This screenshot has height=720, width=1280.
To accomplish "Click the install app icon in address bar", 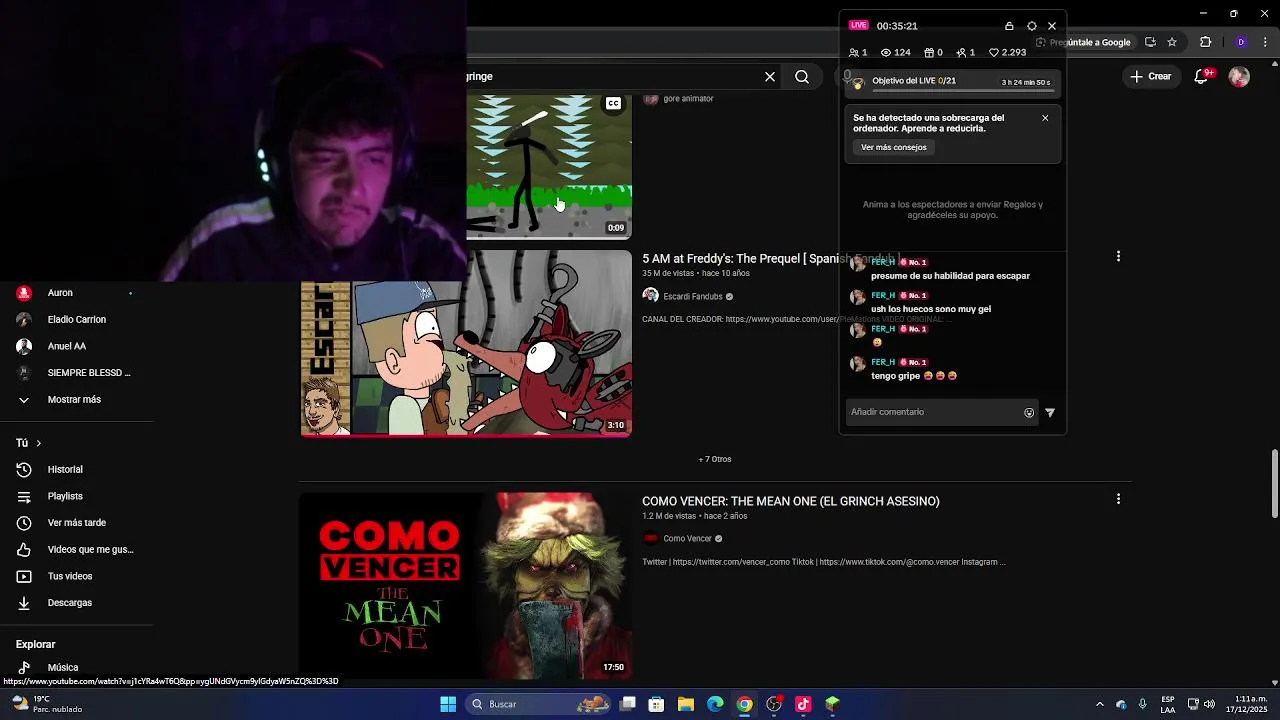I will click(x=1150, y=42).
